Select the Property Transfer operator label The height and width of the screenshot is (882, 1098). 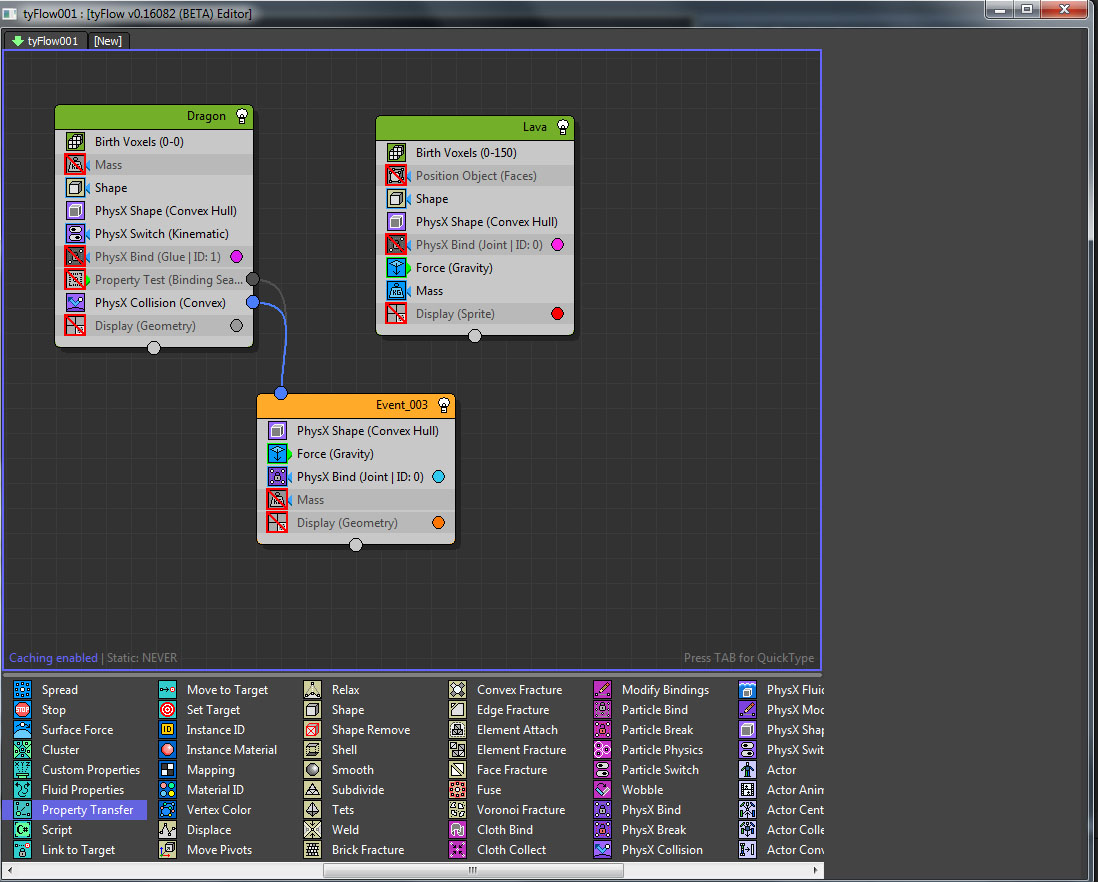click(x=88, y=810)
